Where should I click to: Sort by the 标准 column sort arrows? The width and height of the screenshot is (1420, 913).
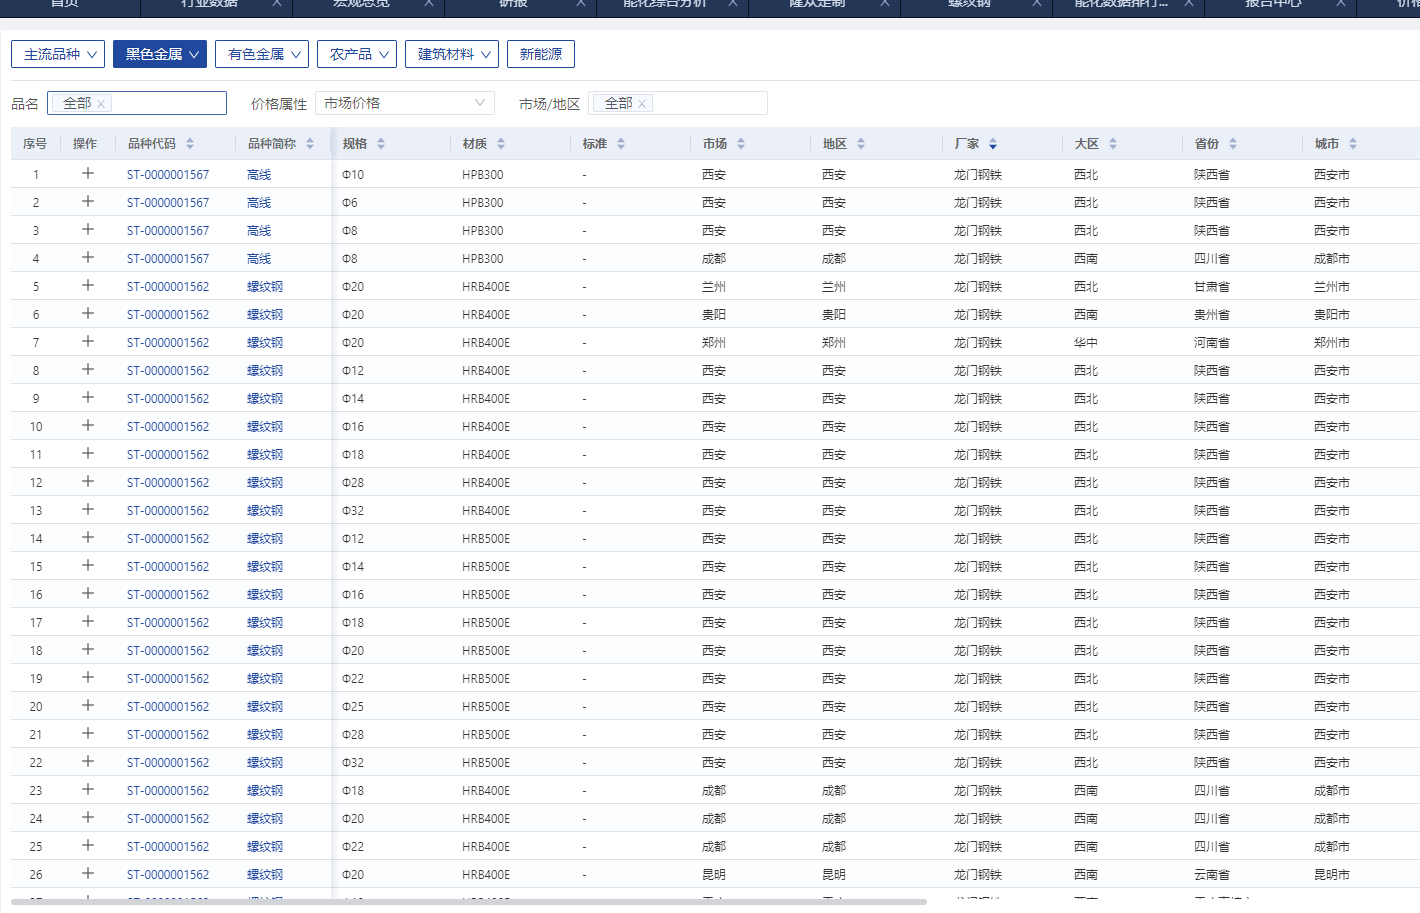(621, 144)
